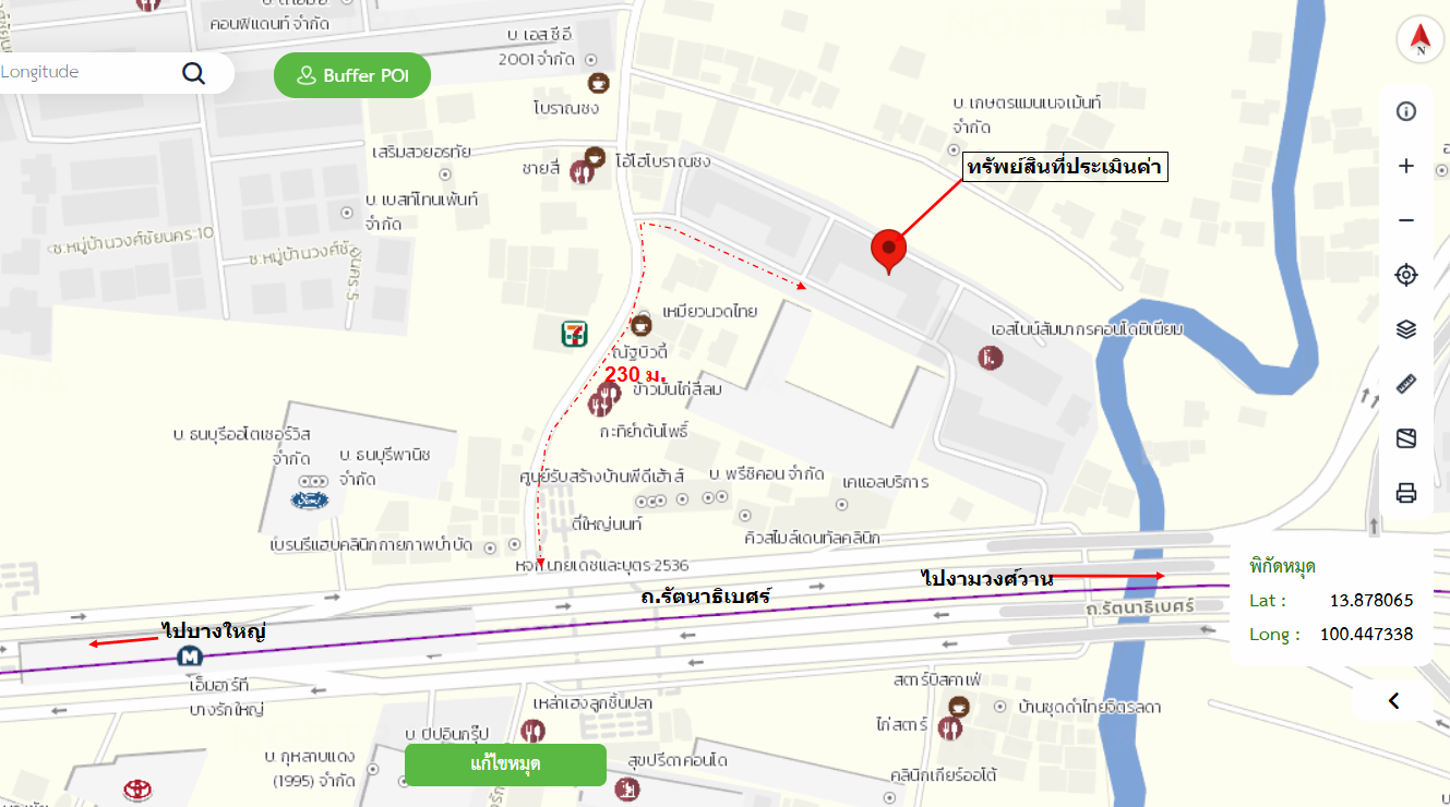1450x807 pixels.
Task: Focus the Longitude input field
Action: click(x=85, y=72)
